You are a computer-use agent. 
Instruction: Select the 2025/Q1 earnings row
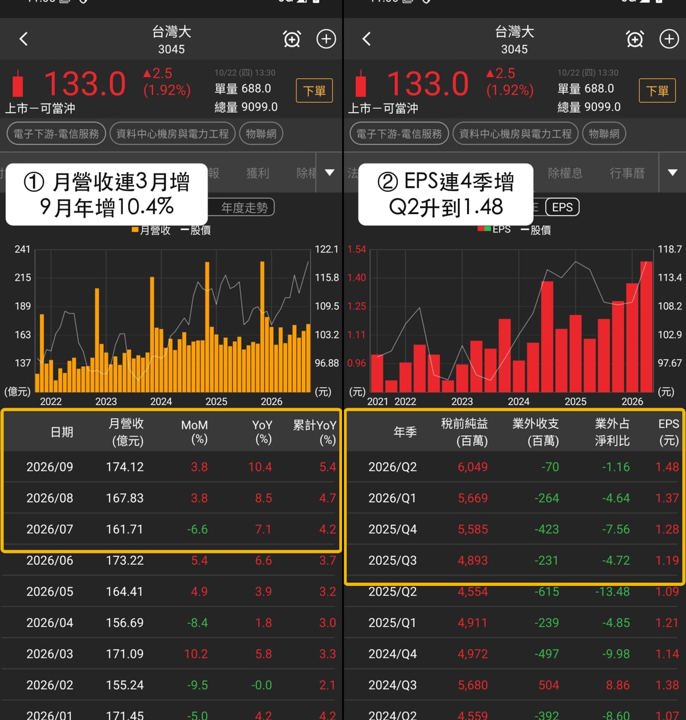click(515, 623)
